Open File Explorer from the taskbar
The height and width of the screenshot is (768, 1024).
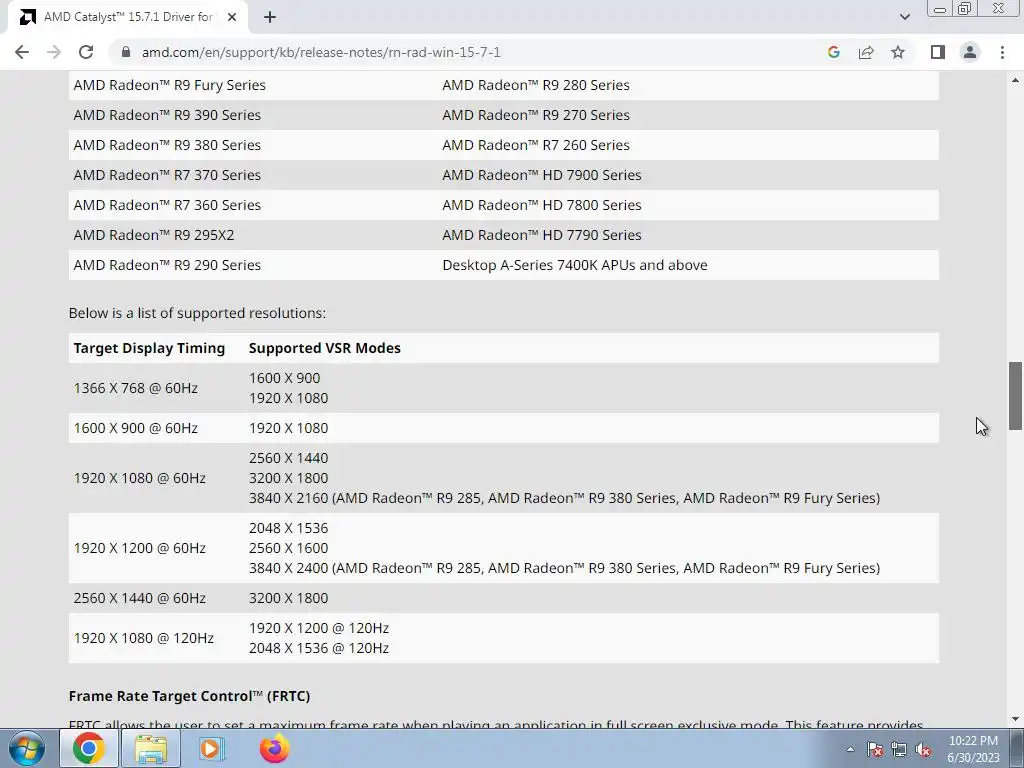[x=151, y=748]
